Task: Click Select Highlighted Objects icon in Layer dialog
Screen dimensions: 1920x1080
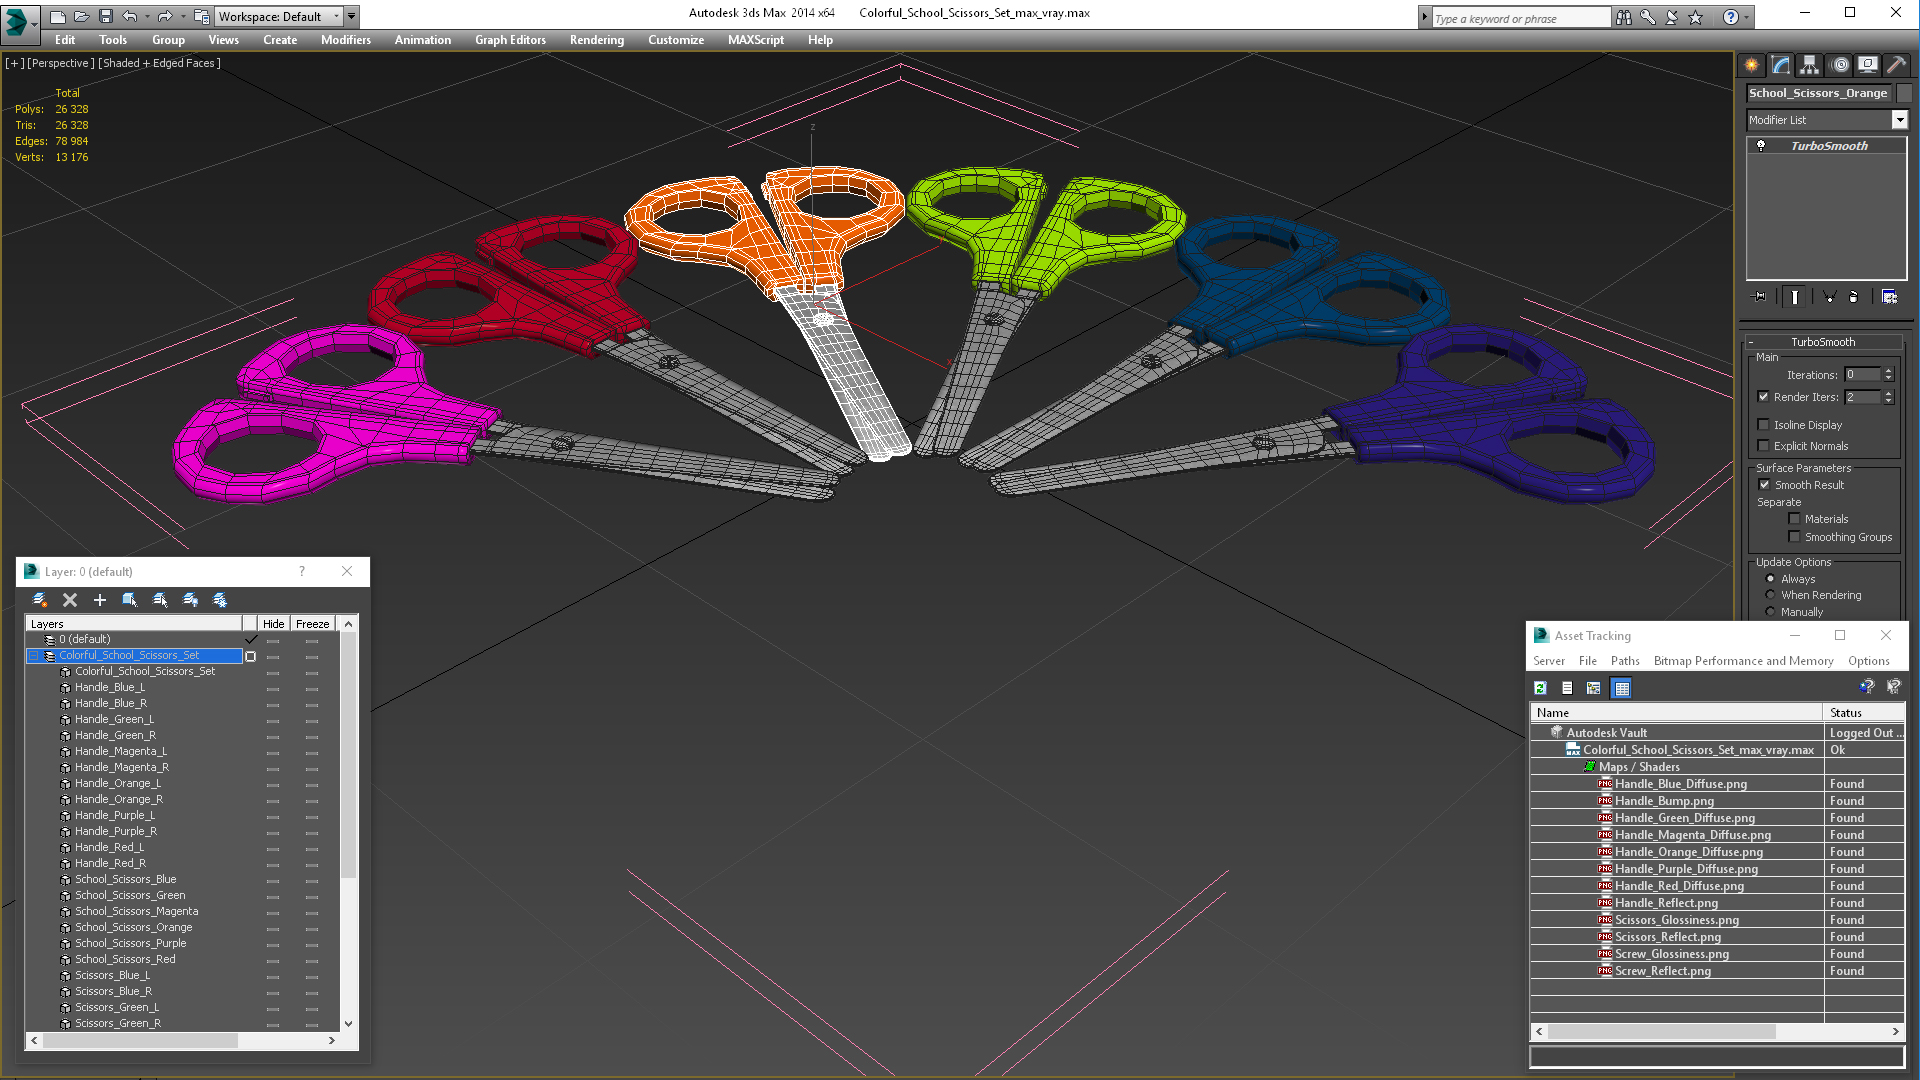Action: click(x=130, y=600)
